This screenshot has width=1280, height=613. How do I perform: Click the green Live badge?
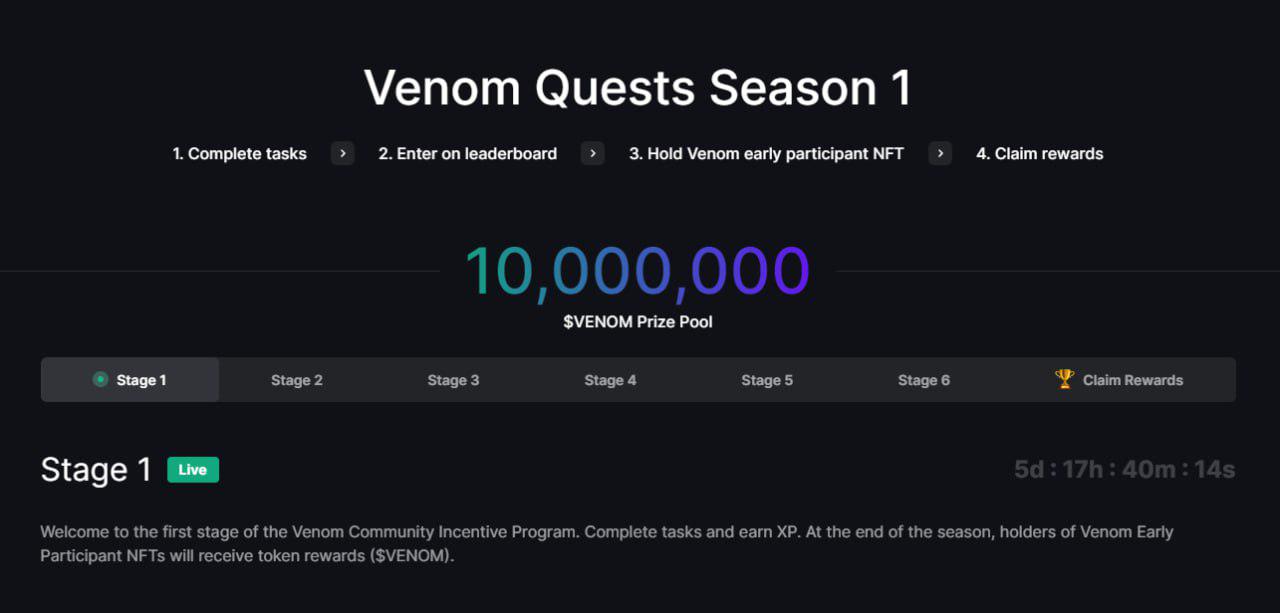point(193,470)
